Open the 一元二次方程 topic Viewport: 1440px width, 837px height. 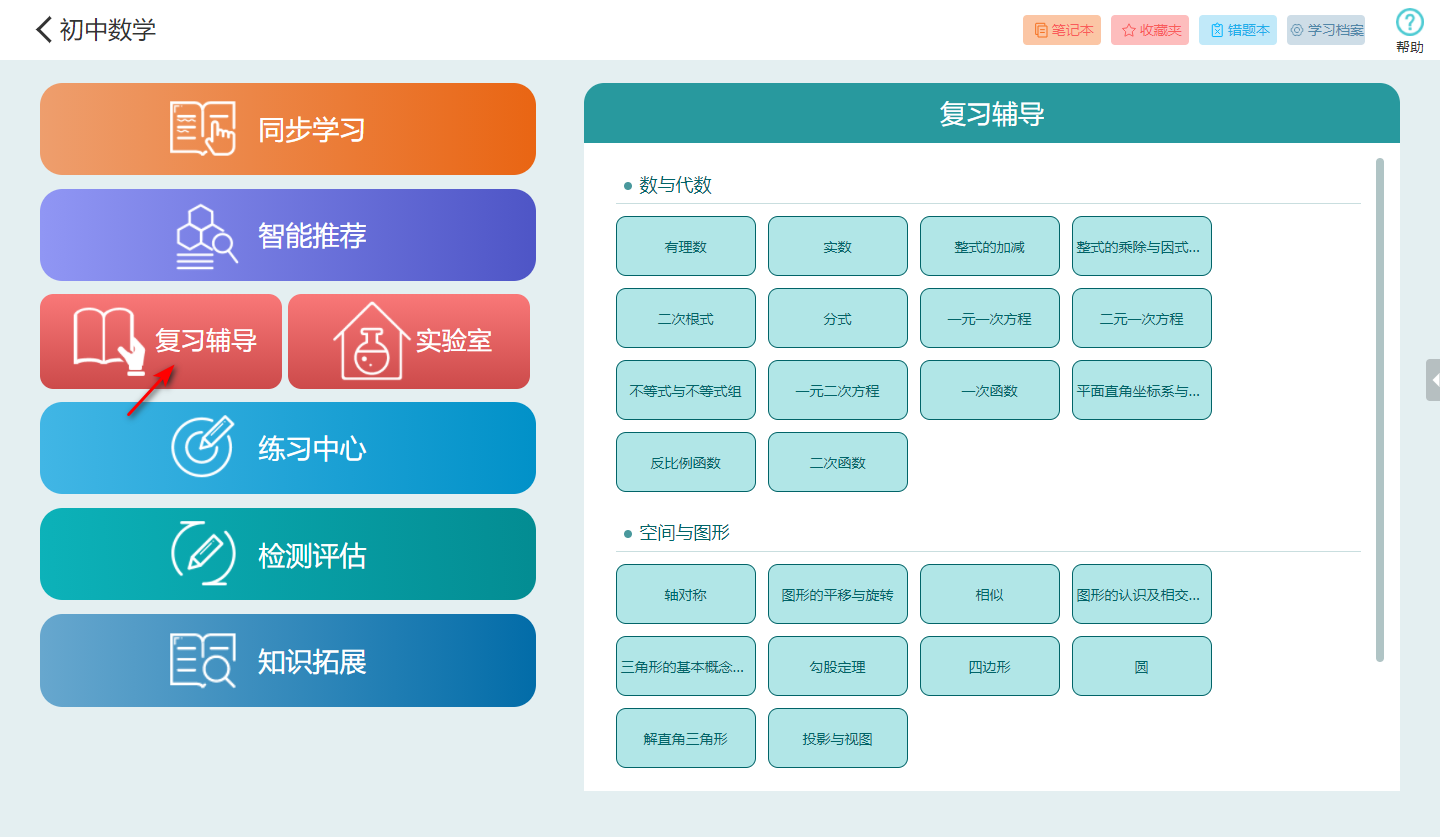pos(838,390)
